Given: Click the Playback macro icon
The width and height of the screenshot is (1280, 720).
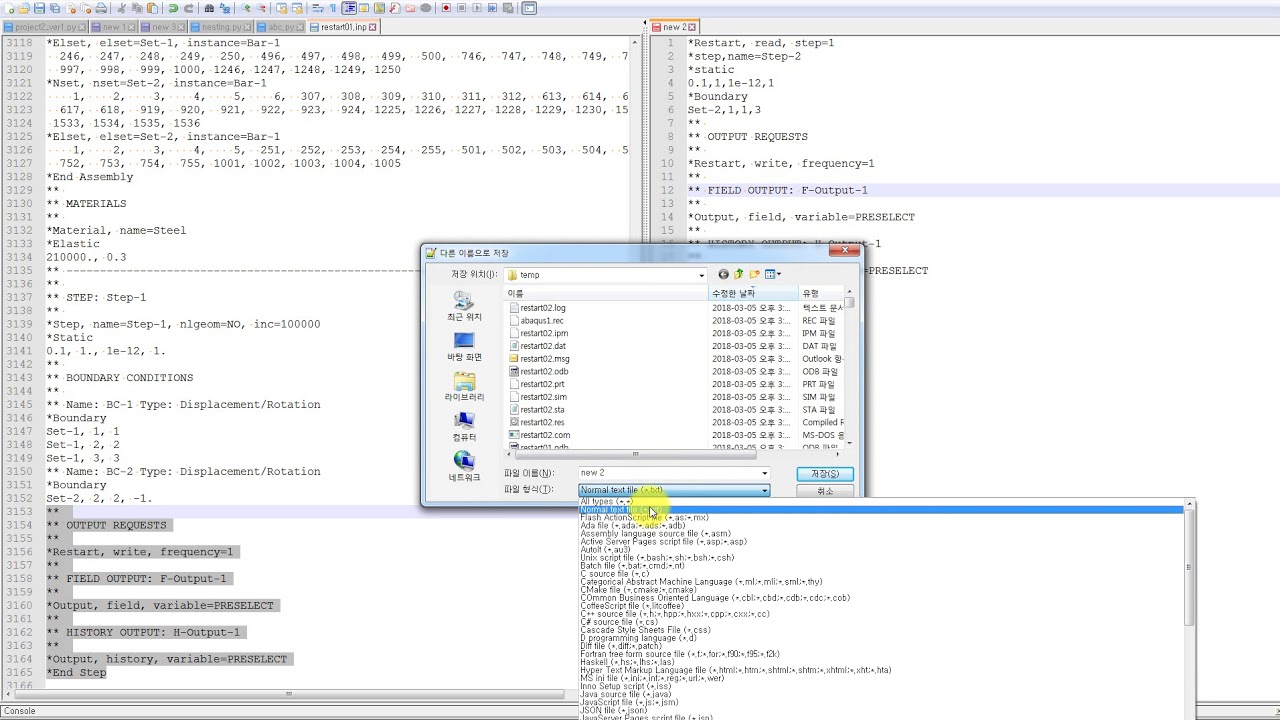Looking at the screenshot, I should 477,8.
